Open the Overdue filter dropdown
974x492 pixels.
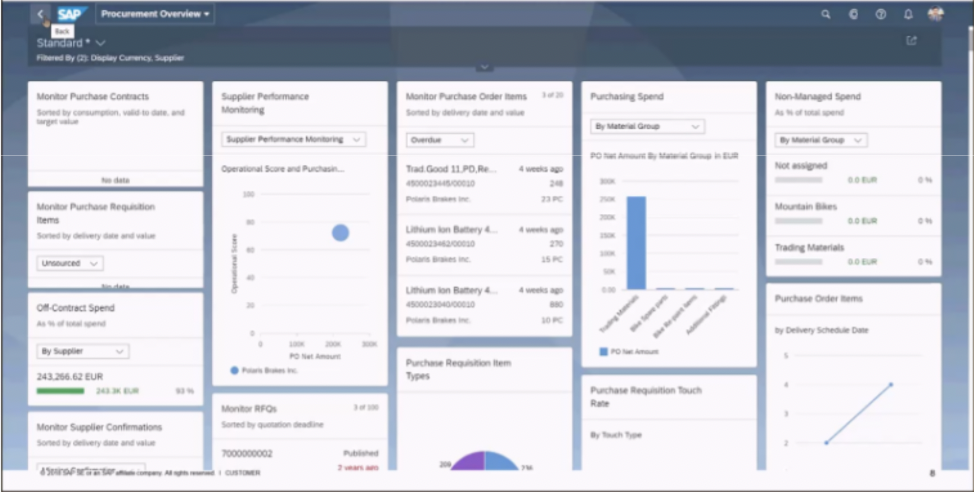440,140
